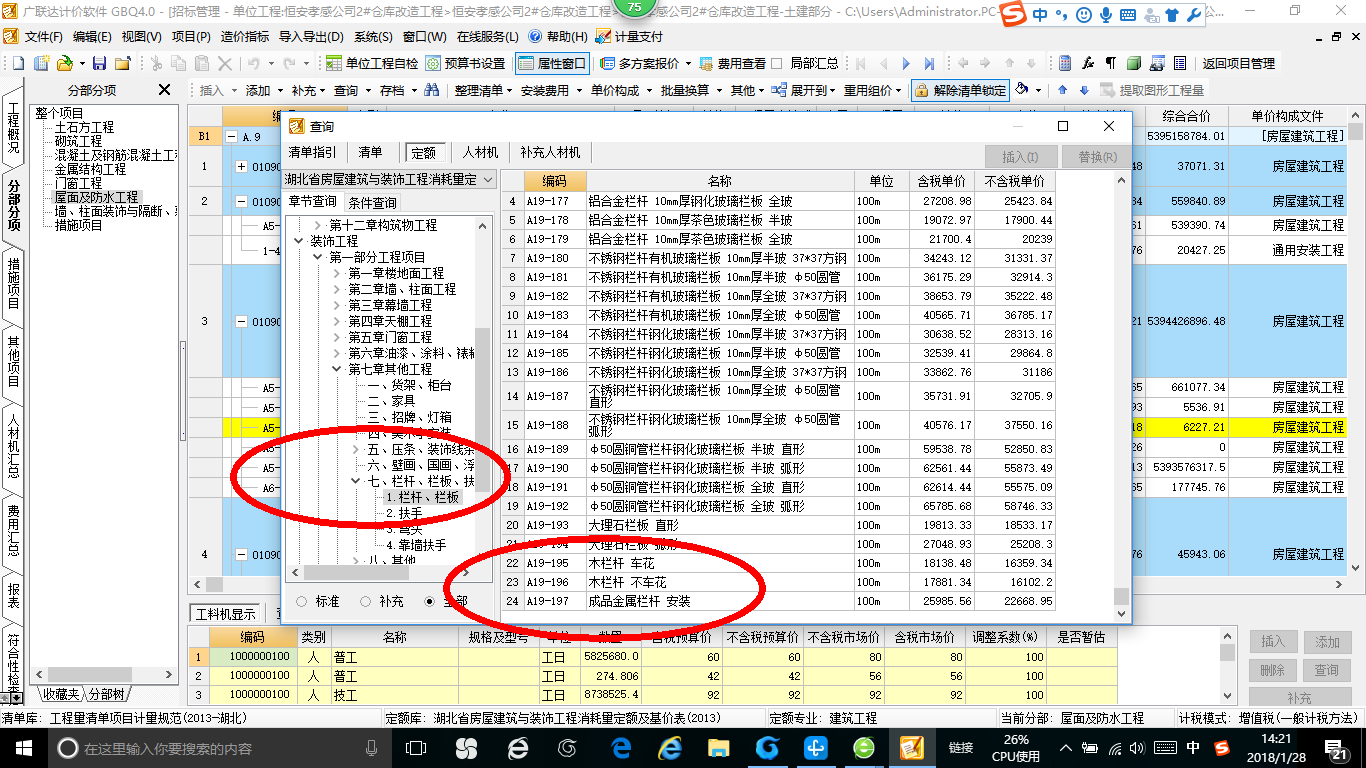This screenshot has width=1366, height=768.
Task: Select the 标准 radio button
Action: (x=302, y=601)
